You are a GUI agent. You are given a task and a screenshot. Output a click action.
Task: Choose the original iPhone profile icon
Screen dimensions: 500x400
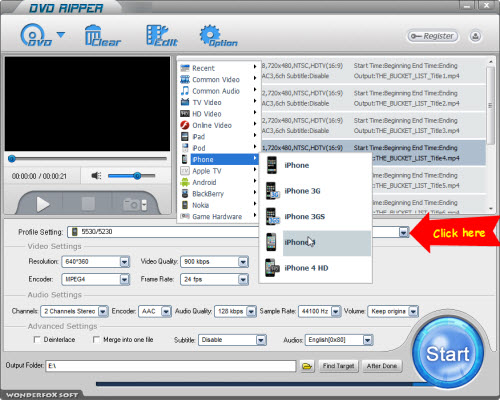(x=272, y=165)
